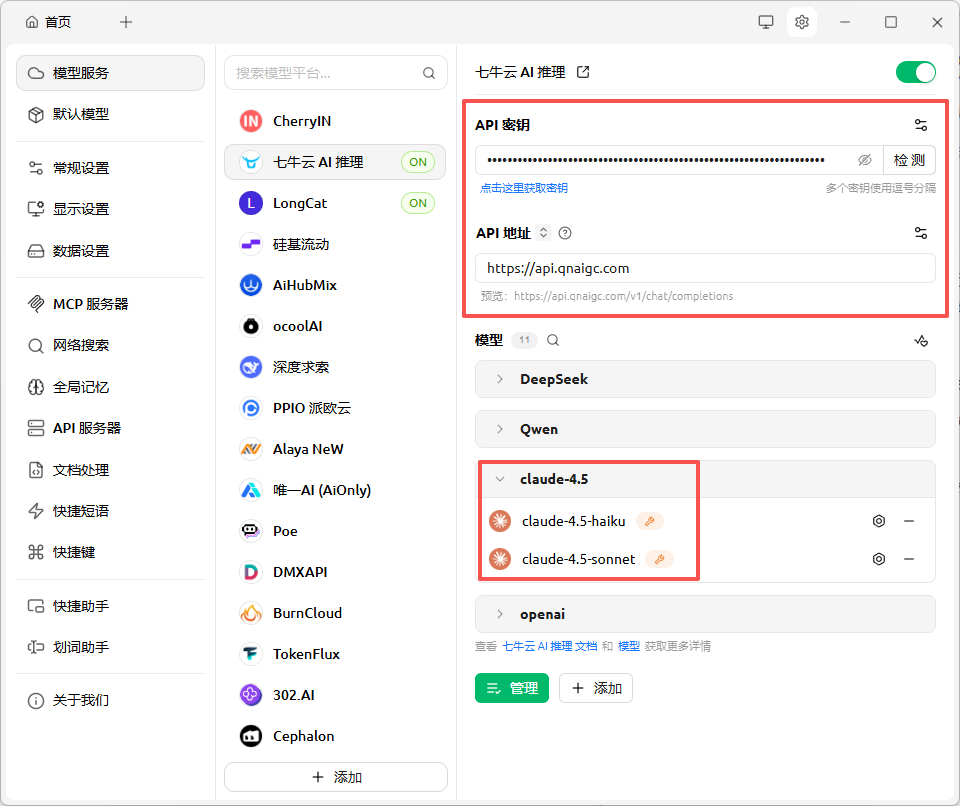Click the API key settings sliders icon
Viewport: 960px width, 806px height.
point(920,125)
